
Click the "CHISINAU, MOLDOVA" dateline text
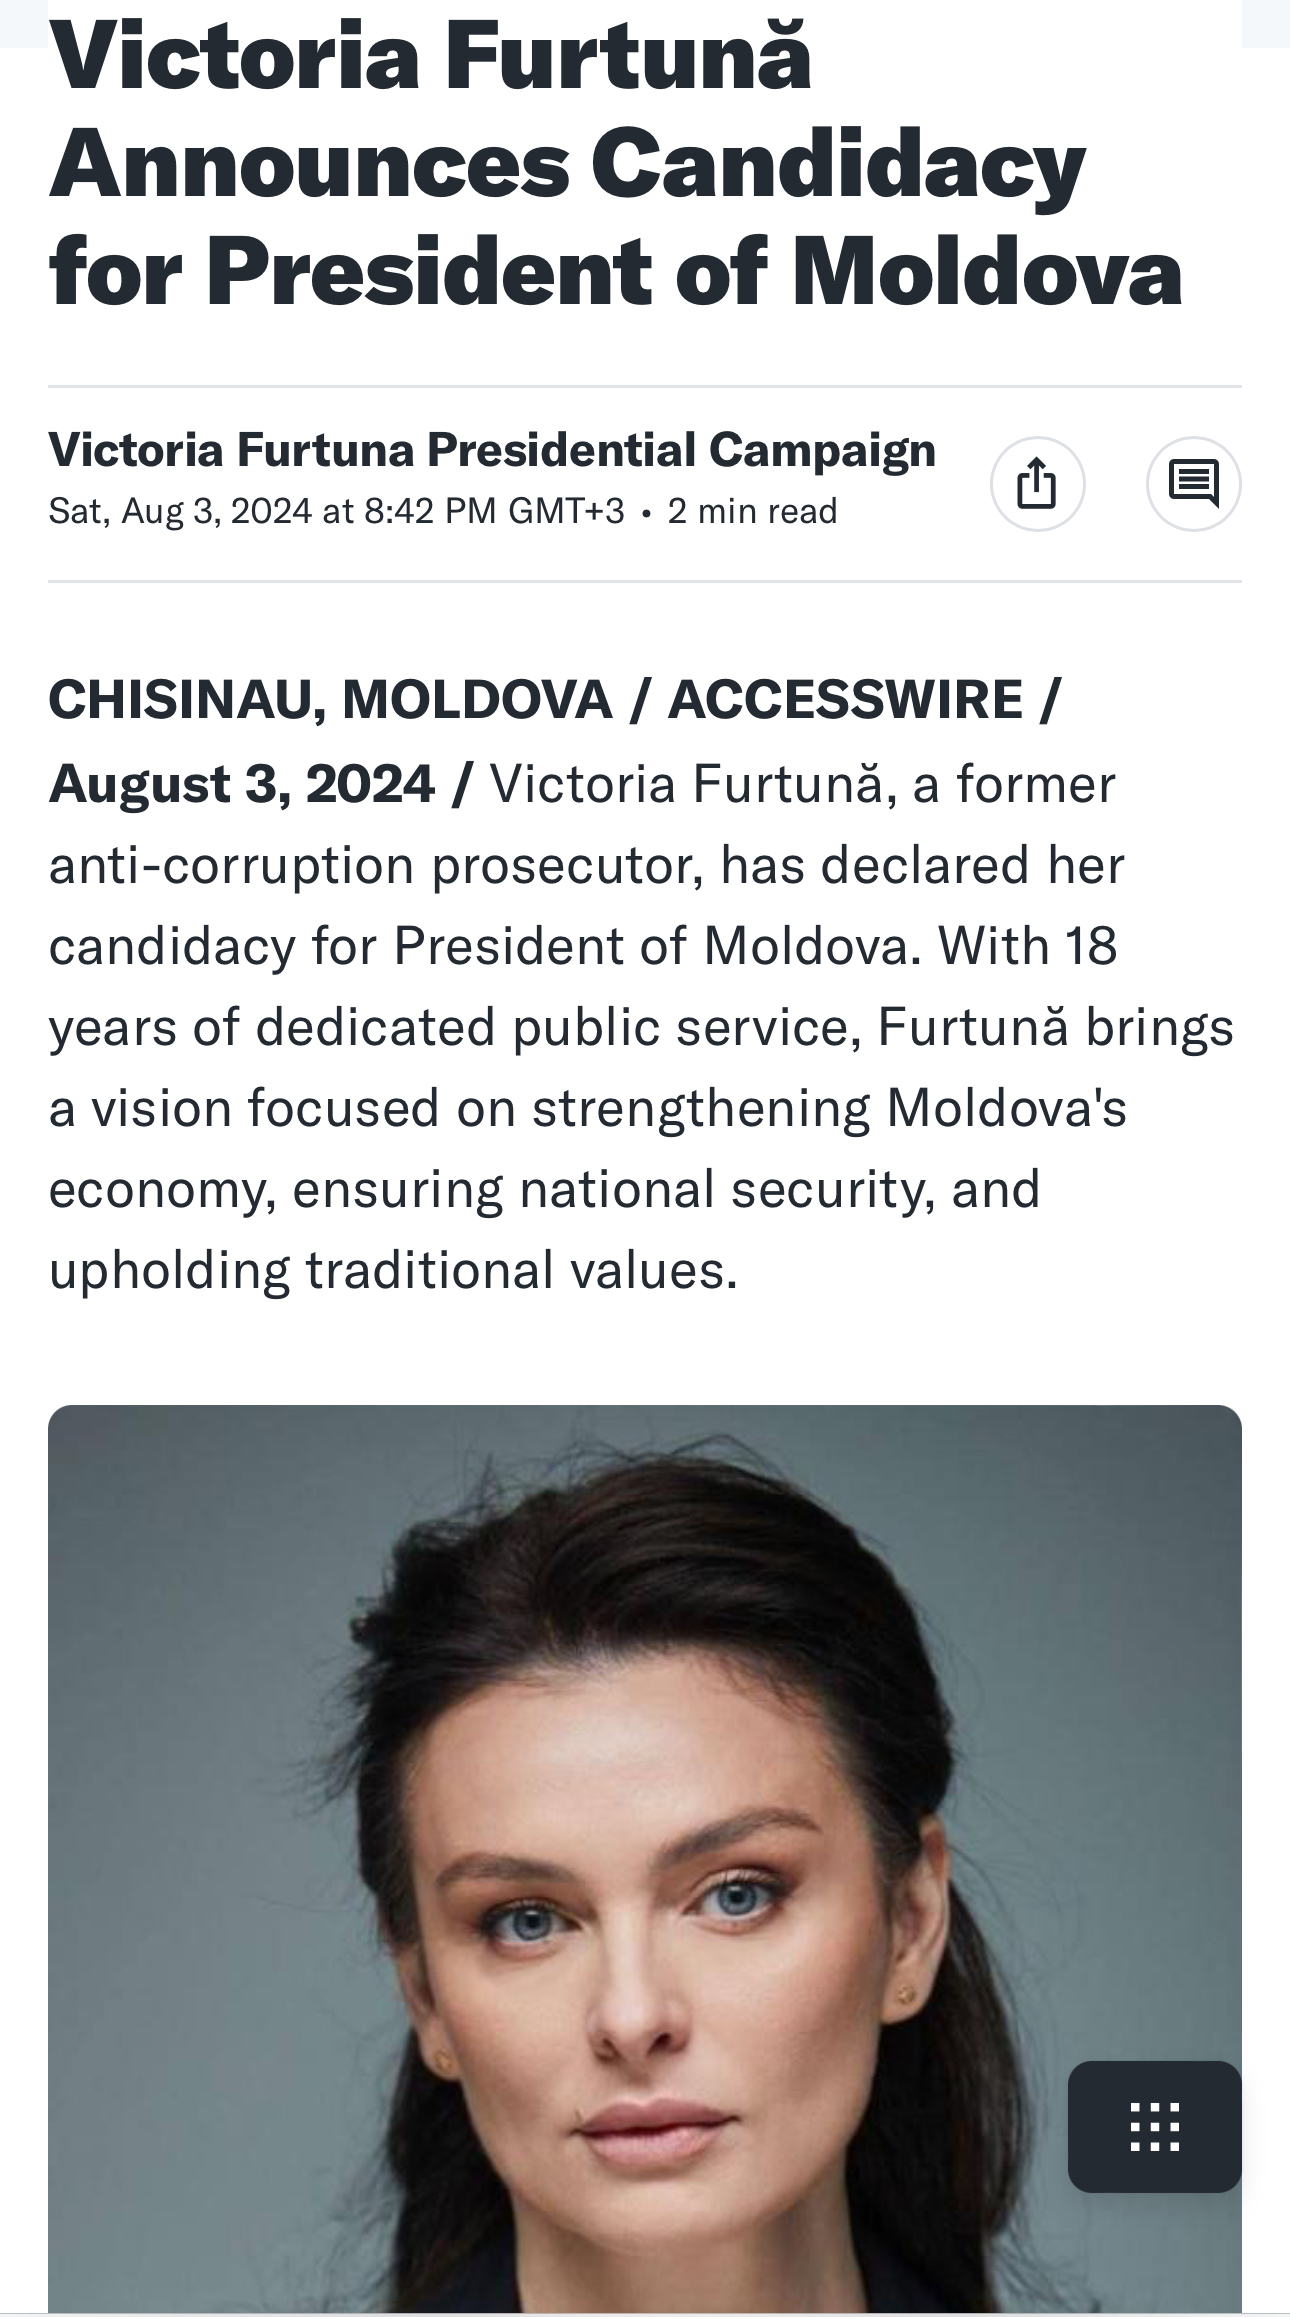pyautogui.click(x=330, y=699)
